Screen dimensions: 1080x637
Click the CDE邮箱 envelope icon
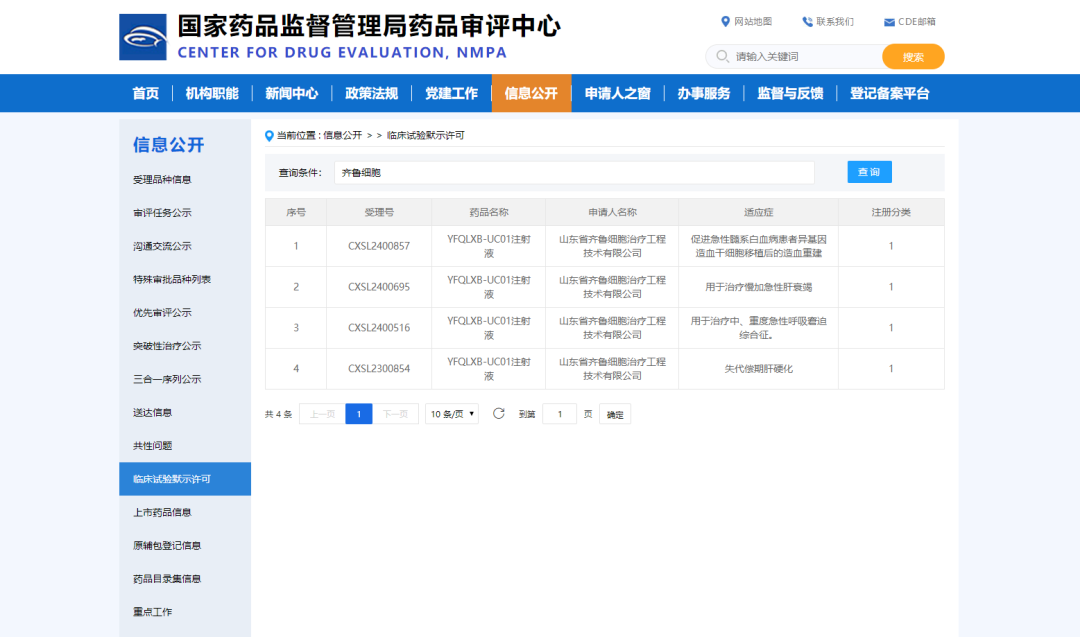tap(889, 22)
